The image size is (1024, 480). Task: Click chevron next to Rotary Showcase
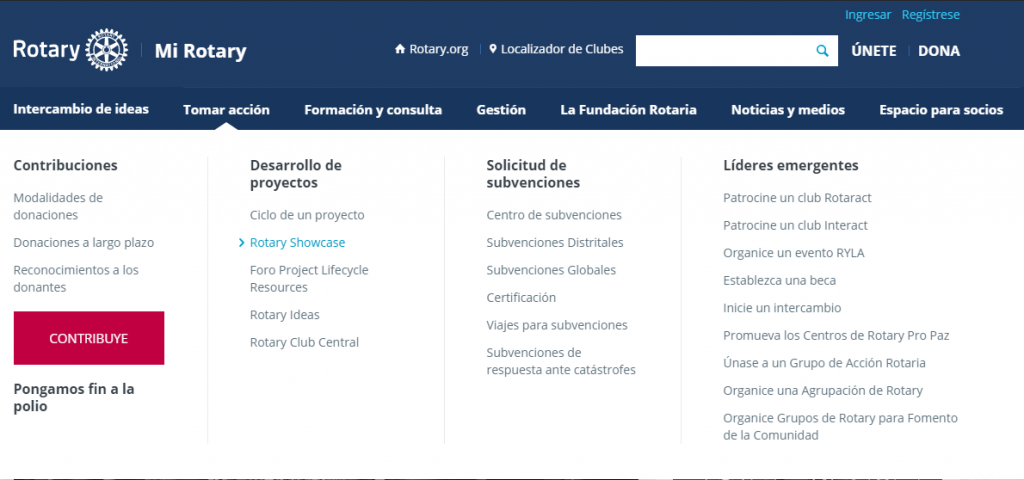tap(242, 243)
